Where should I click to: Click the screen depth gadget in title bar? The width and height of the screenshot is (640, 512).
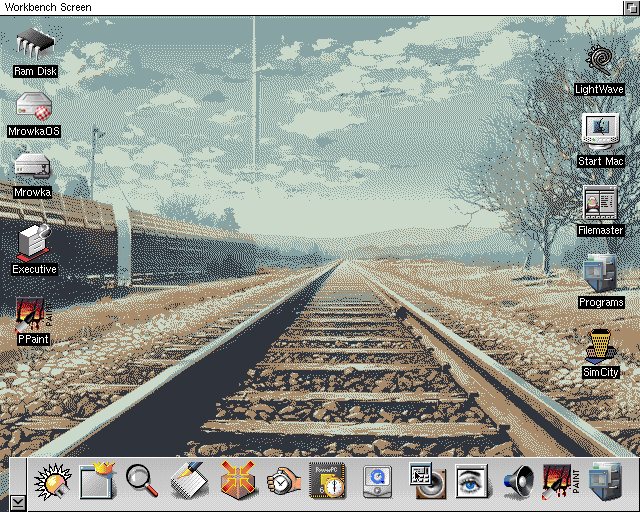click(631, 7)
